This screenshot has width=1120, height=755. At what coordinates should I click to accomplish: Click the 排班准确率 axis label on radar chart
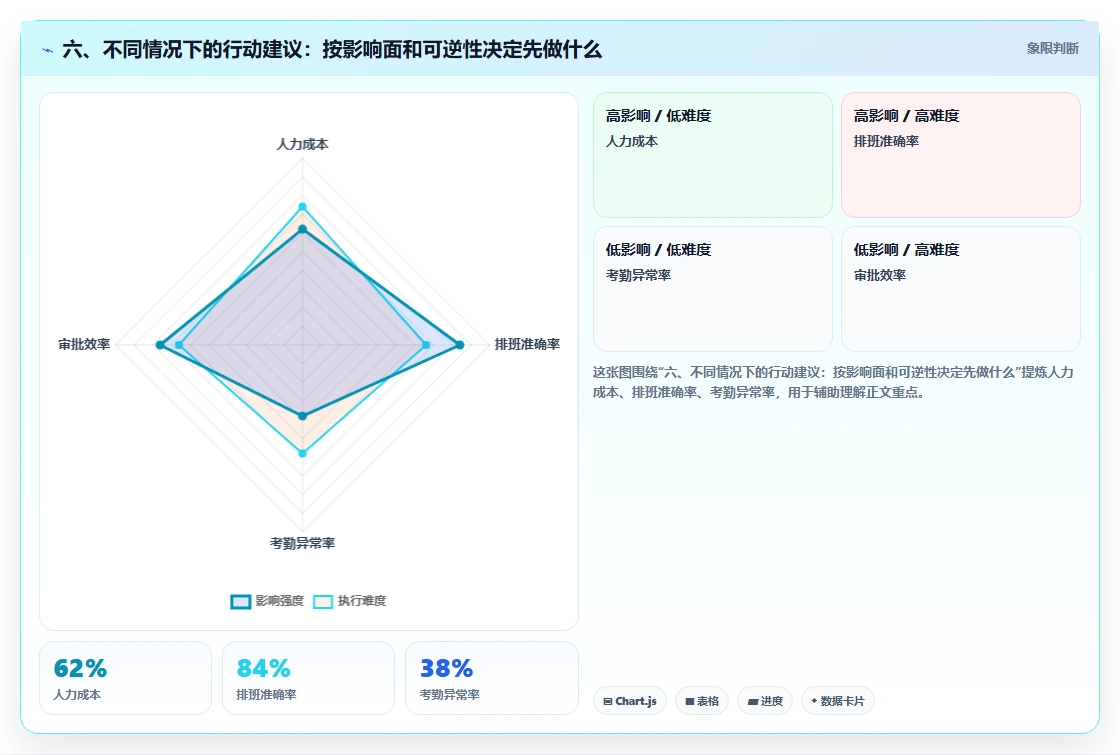tap(527, 344)
